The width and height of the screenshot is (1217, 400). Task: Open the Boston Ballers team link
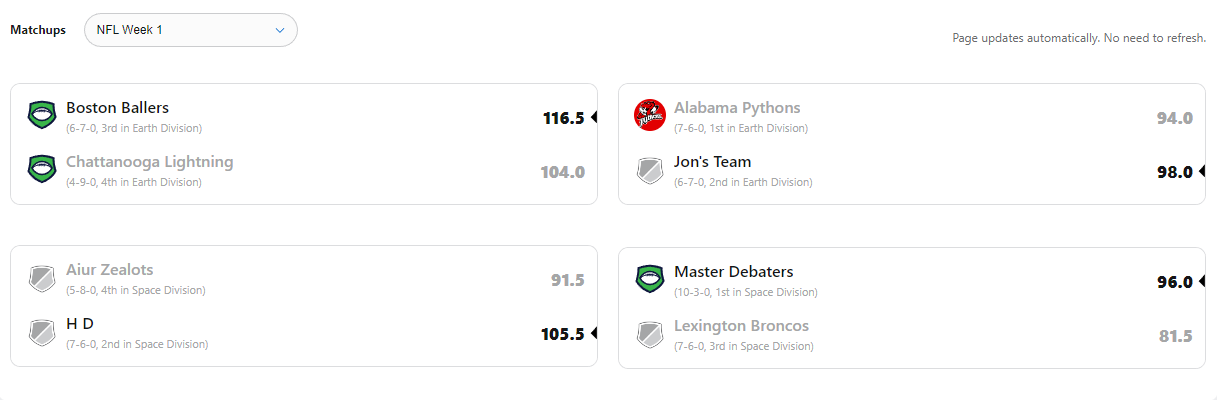(x=117, y=108)
